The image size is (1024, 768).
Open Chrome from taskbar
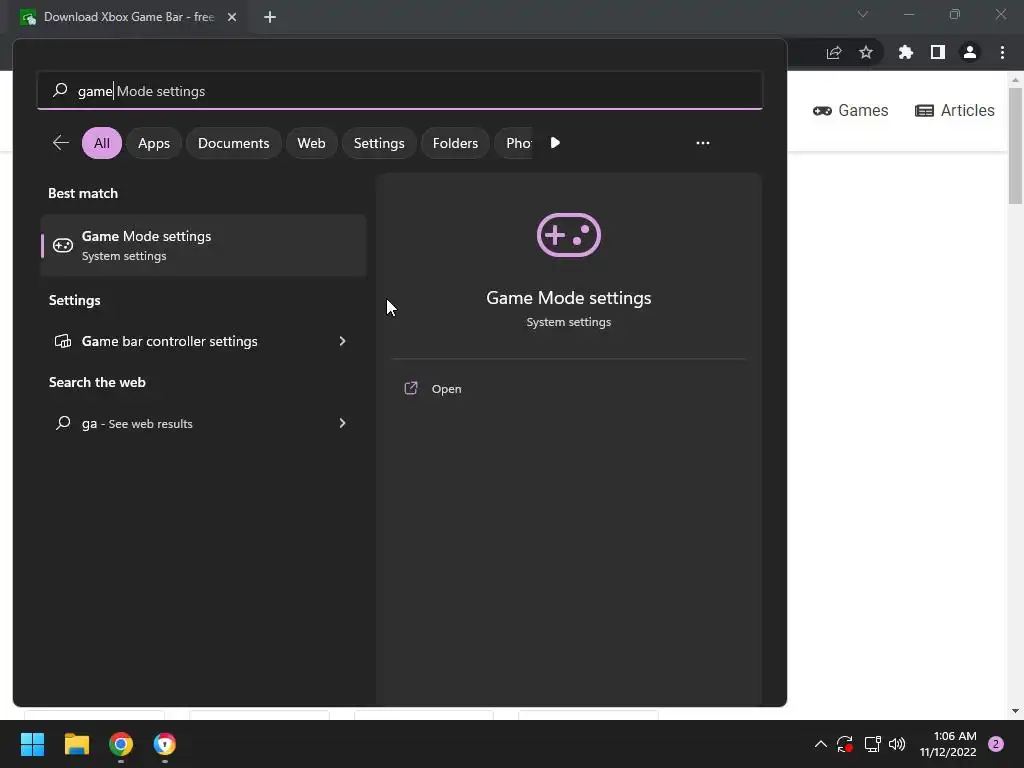click(121, 744)
